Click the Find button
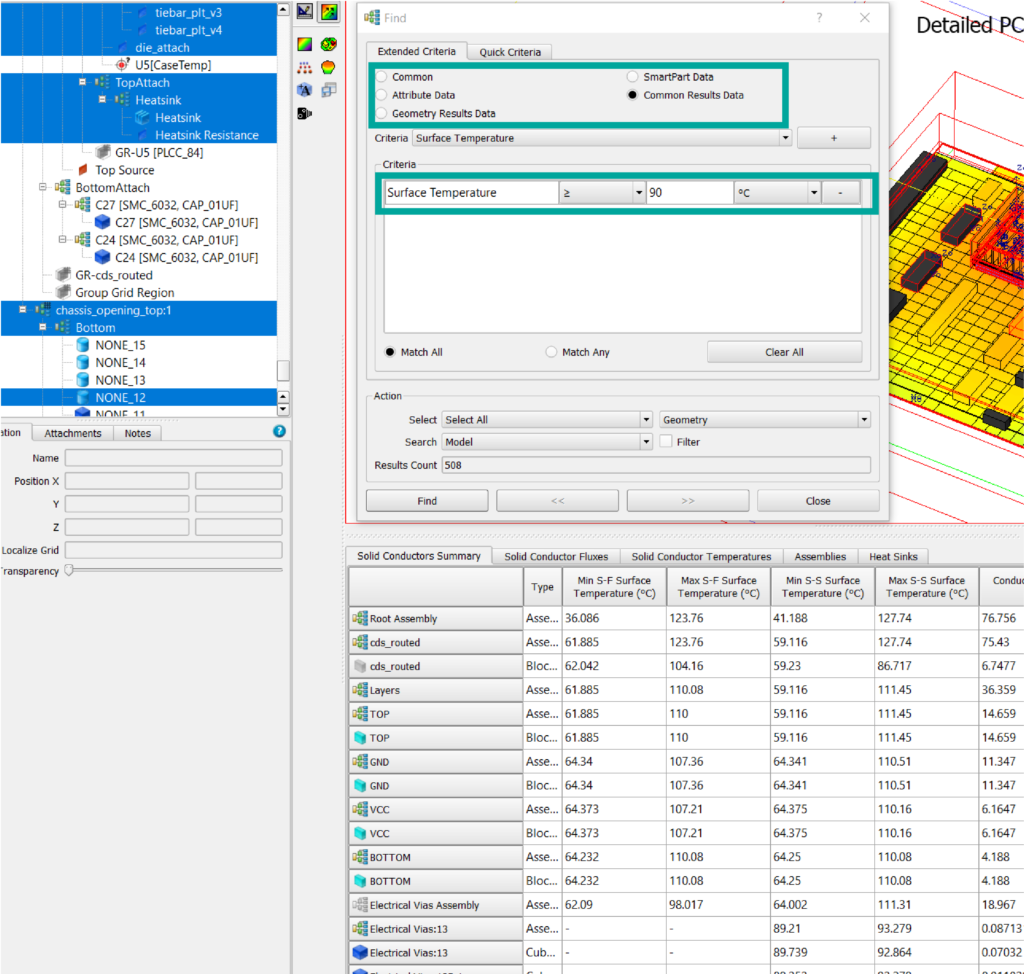 [x=426, y=500]
